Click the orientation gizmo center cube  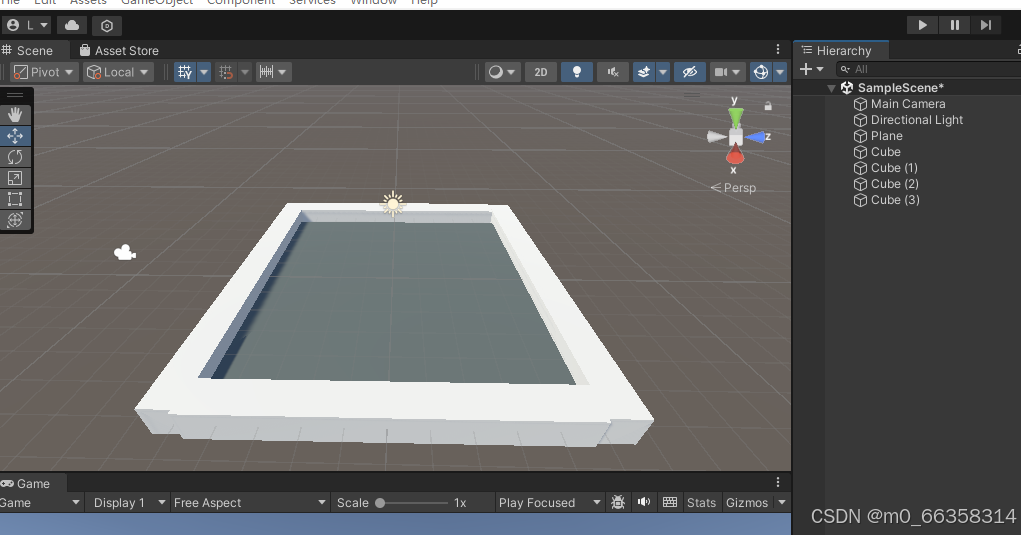point(736,137)
